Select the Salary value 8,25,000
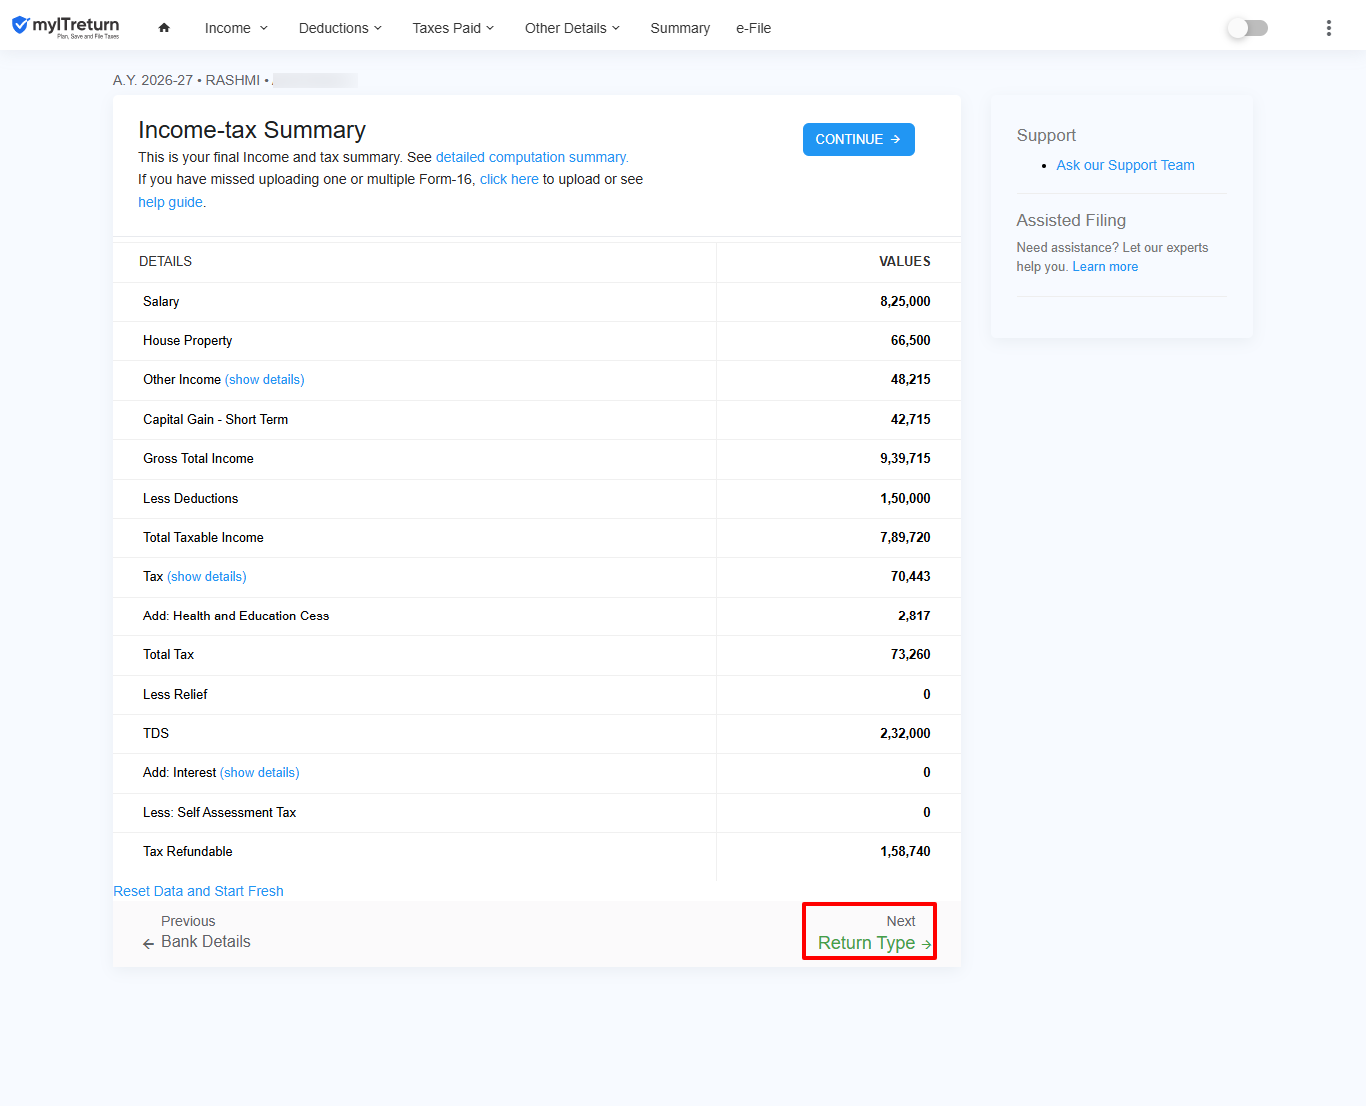The width and height of the screenshot is (1366, 1106). pos(905,301)
